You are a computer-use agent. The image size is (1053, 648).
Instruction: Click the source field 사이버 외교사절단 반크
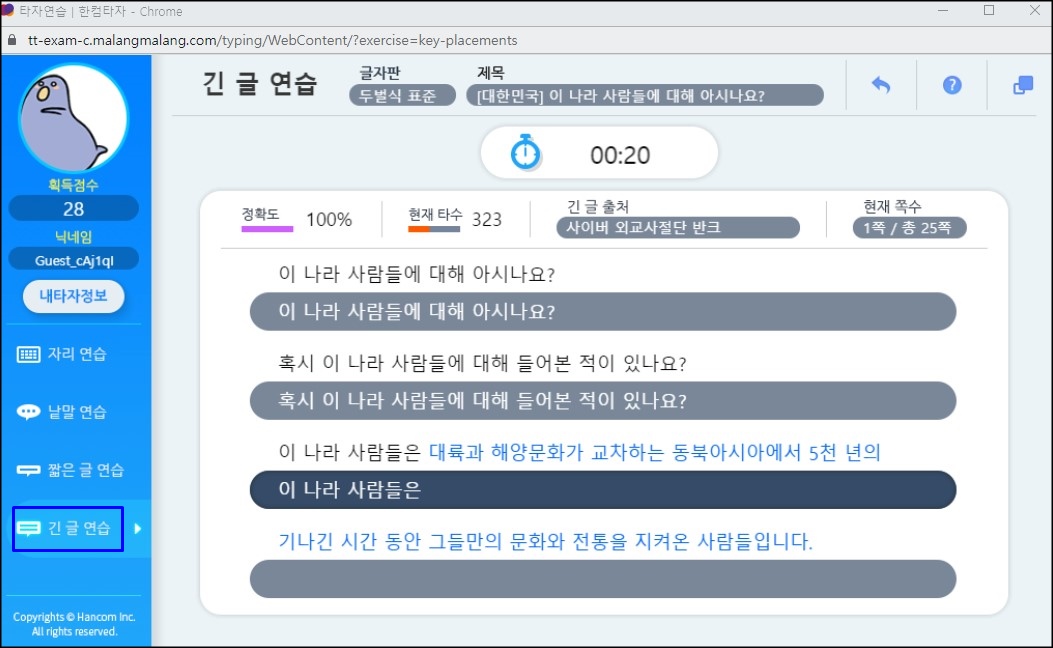(x=678, y=228)
